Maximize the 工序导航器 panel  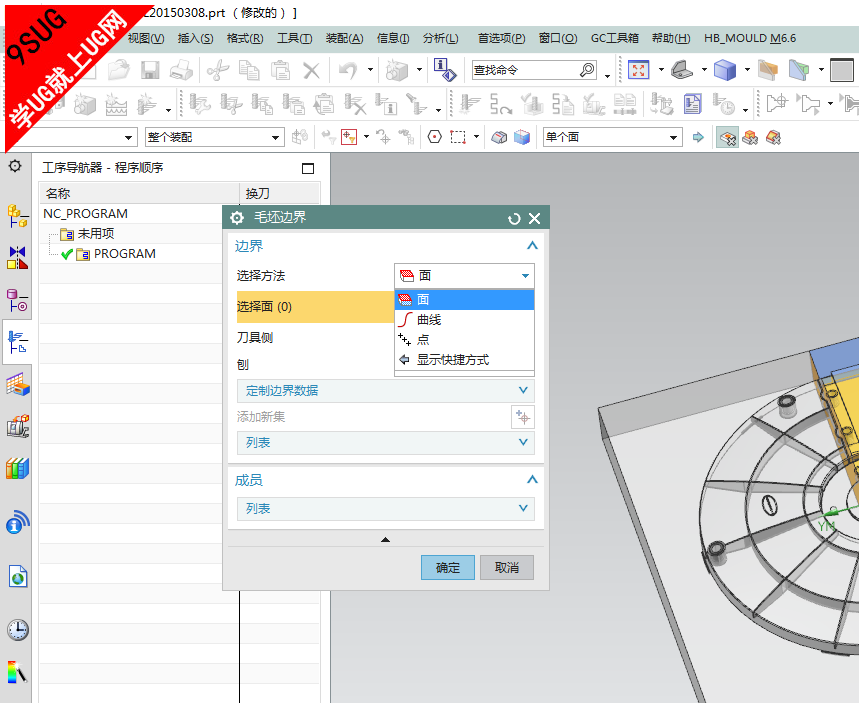coord(308,168)
